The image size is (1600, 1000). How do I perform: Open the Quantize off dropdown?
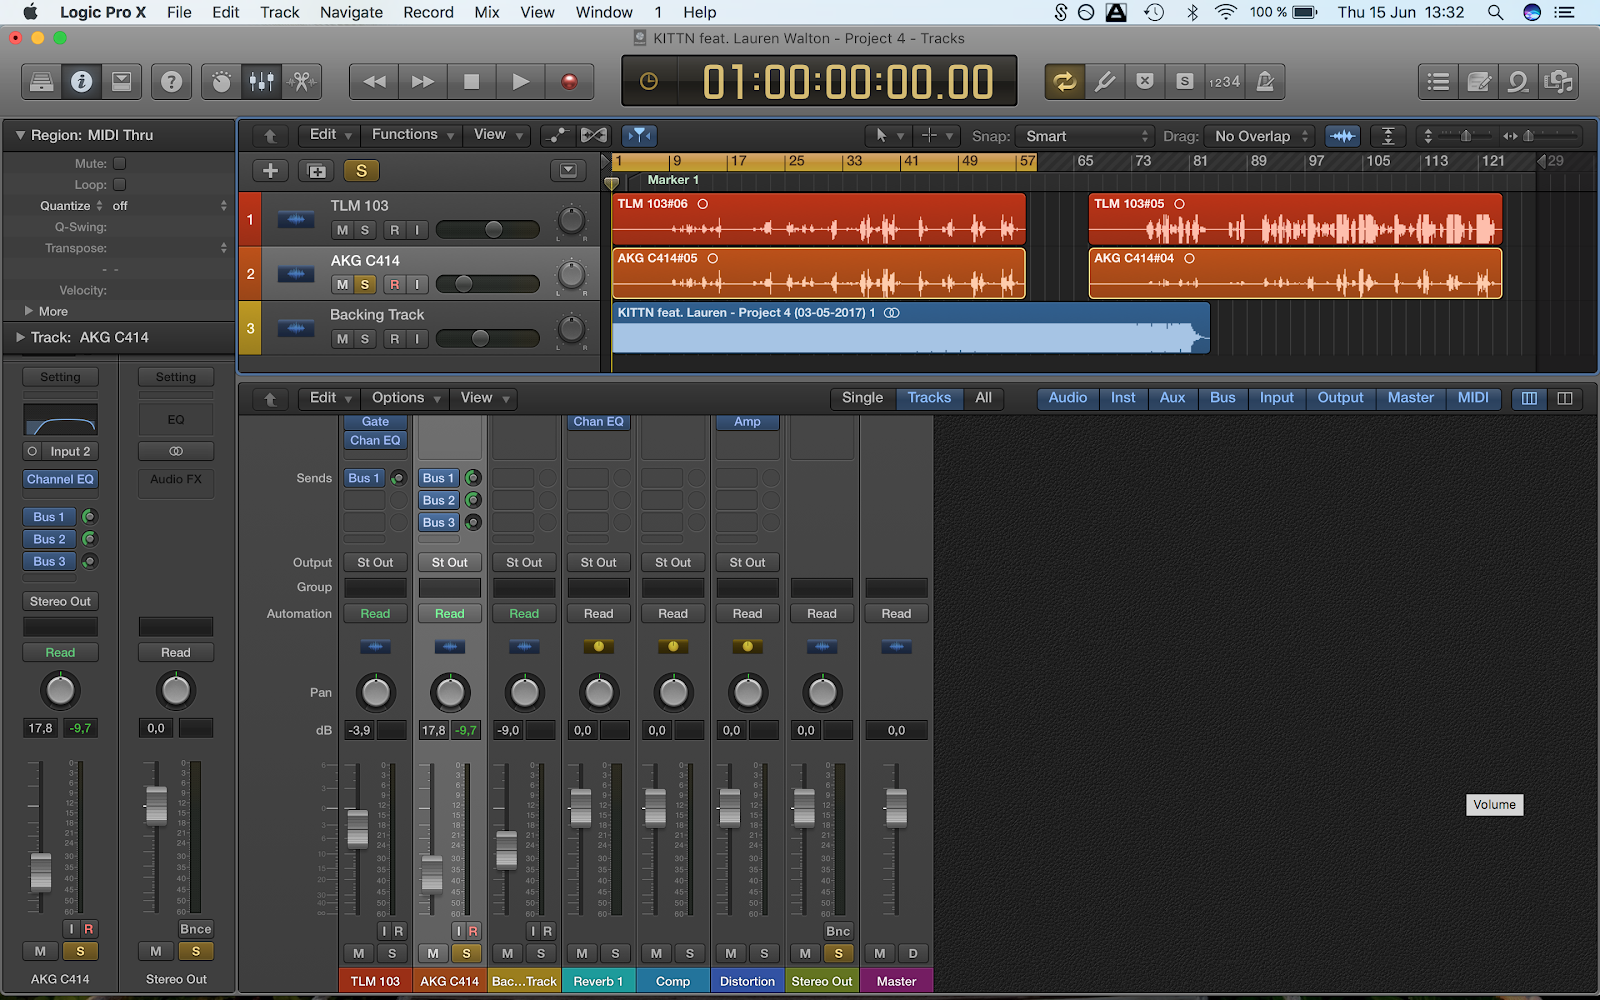[170, 206]
